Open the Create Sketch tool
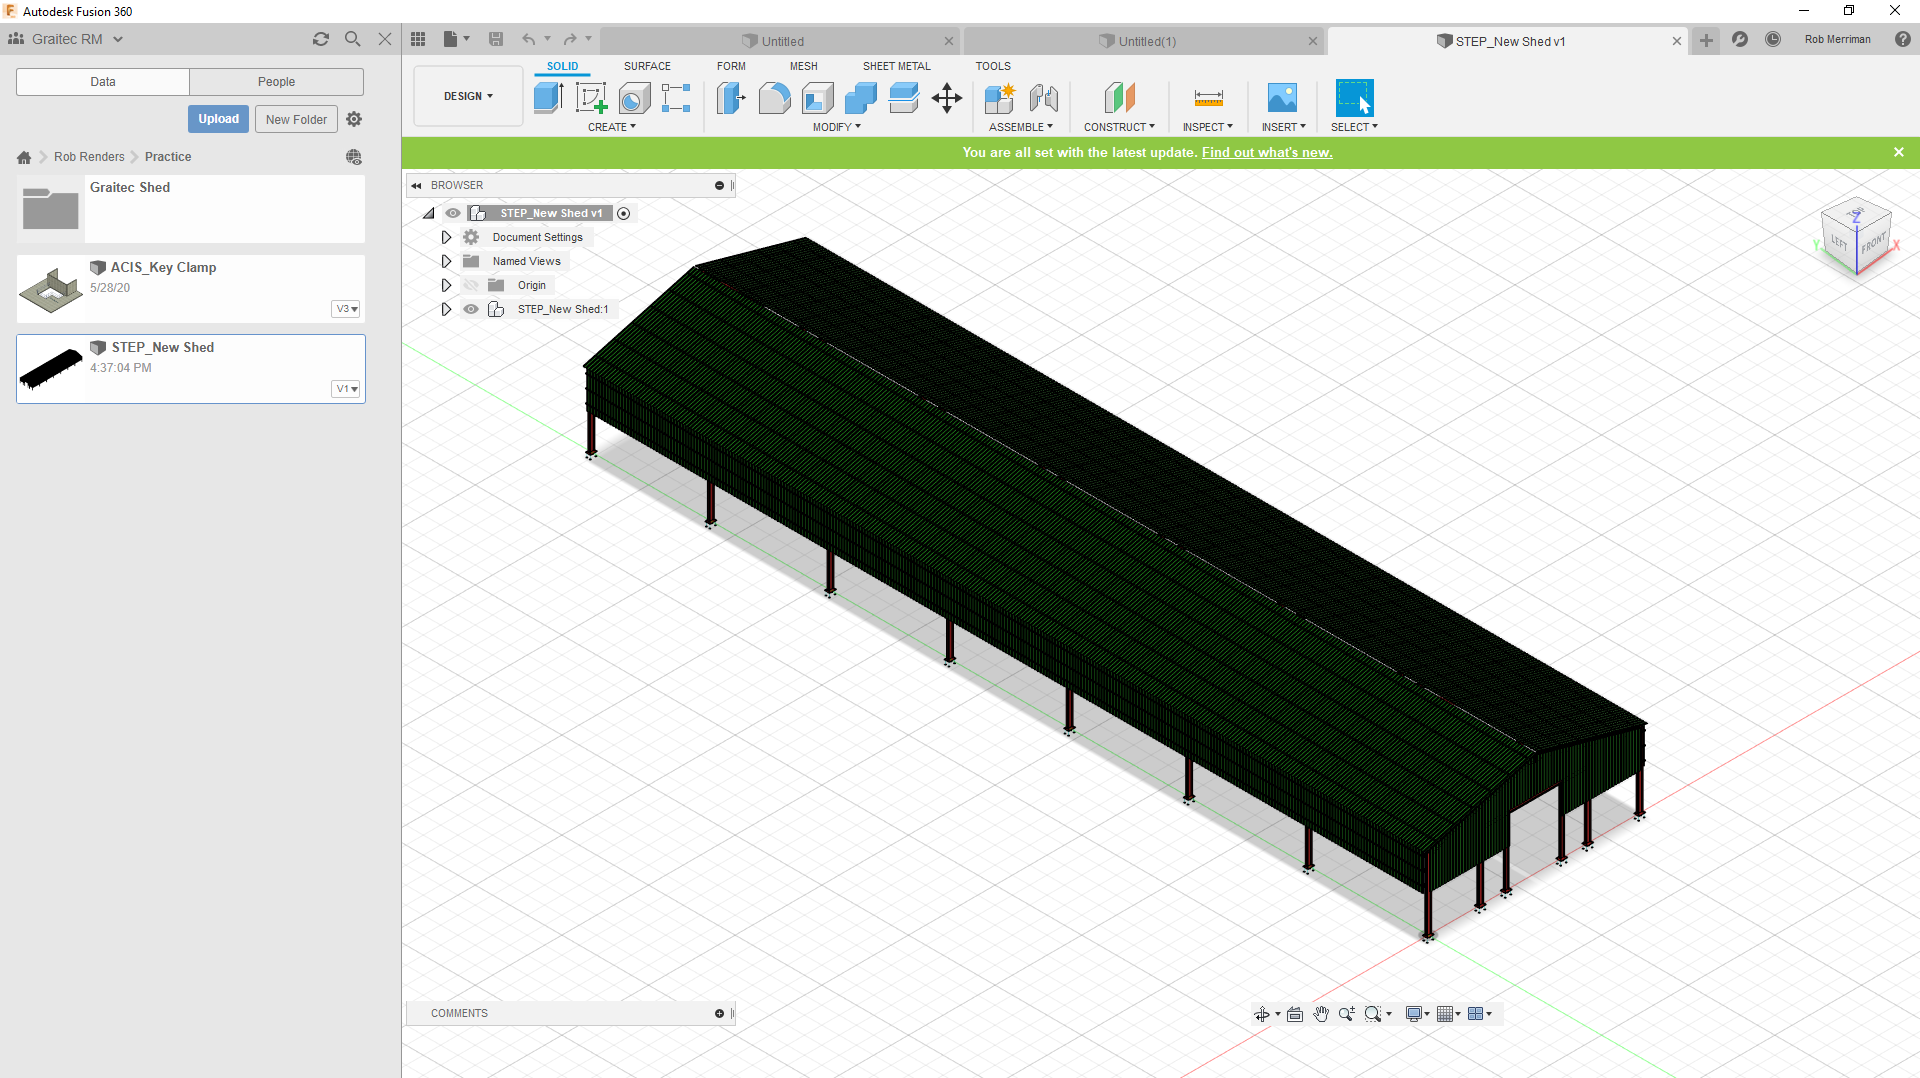 [x=592, y=97]
